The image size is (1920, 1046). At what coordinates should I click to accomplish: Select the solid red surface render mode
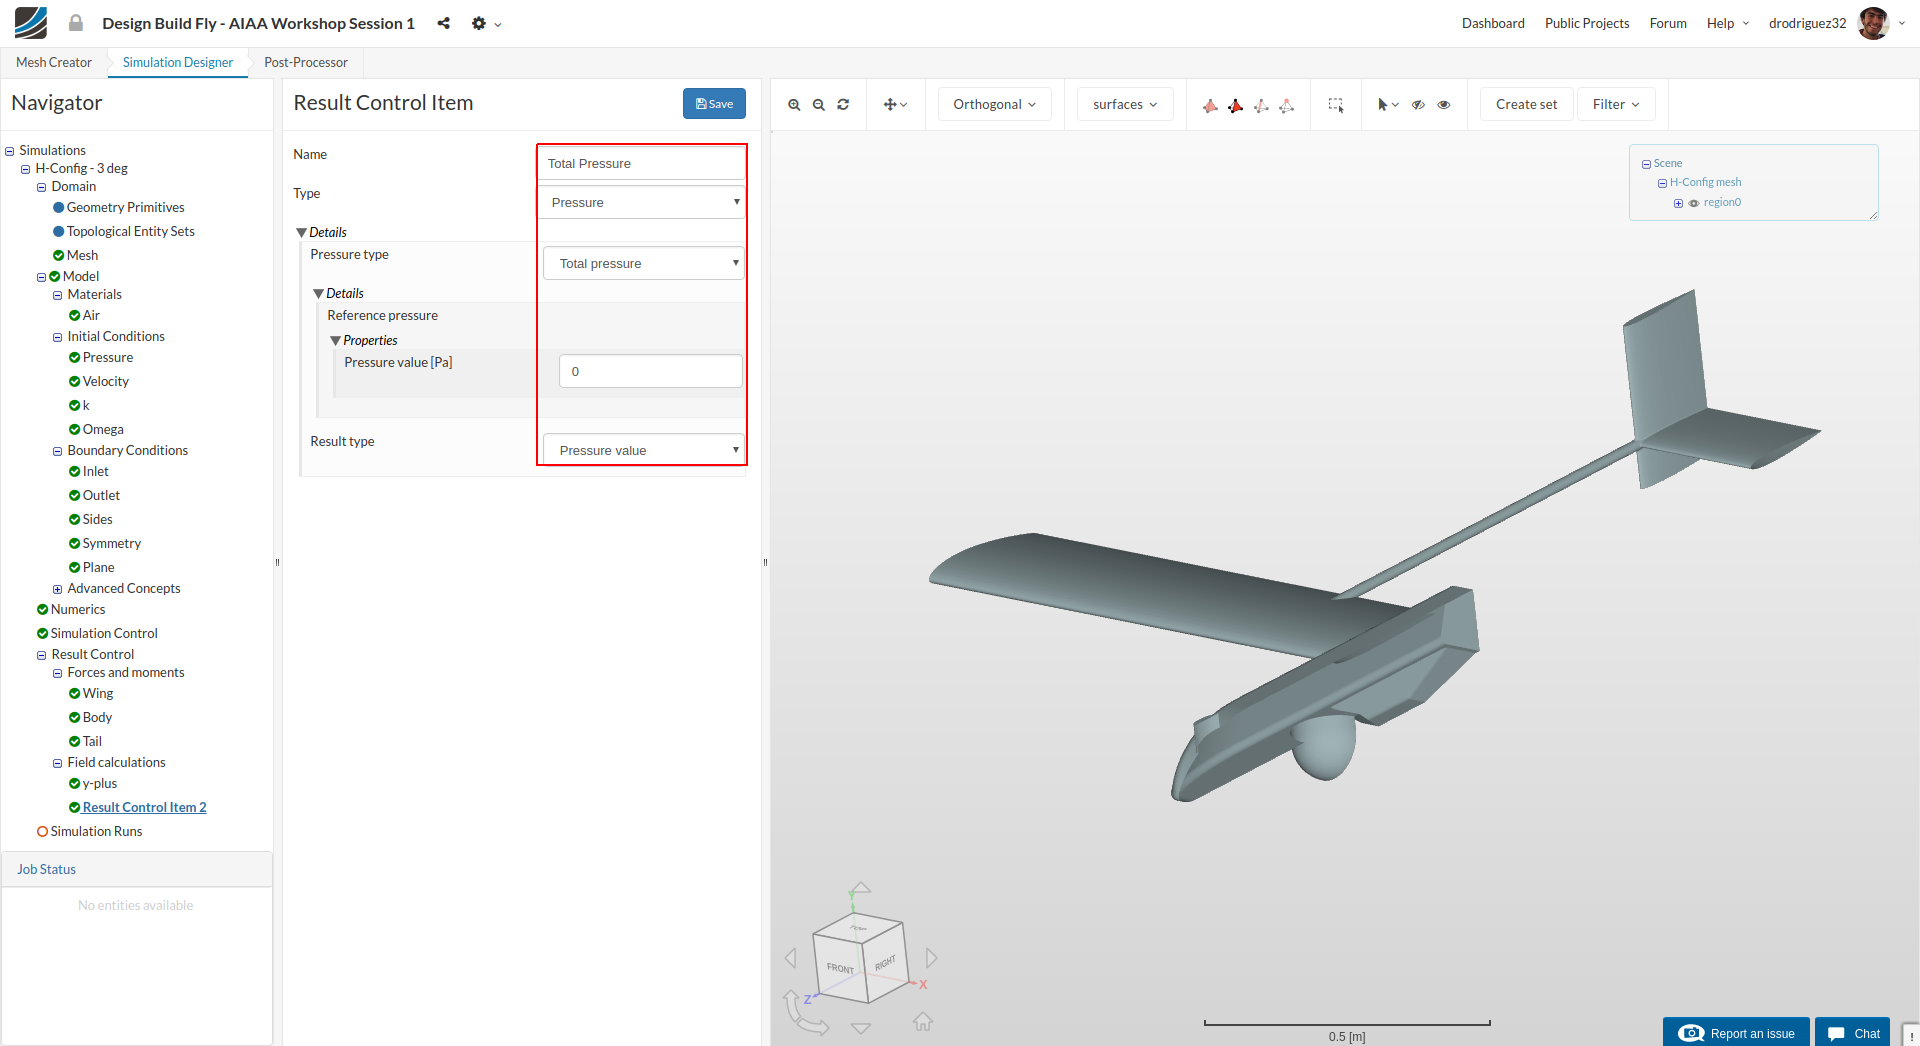[1235, 105]
